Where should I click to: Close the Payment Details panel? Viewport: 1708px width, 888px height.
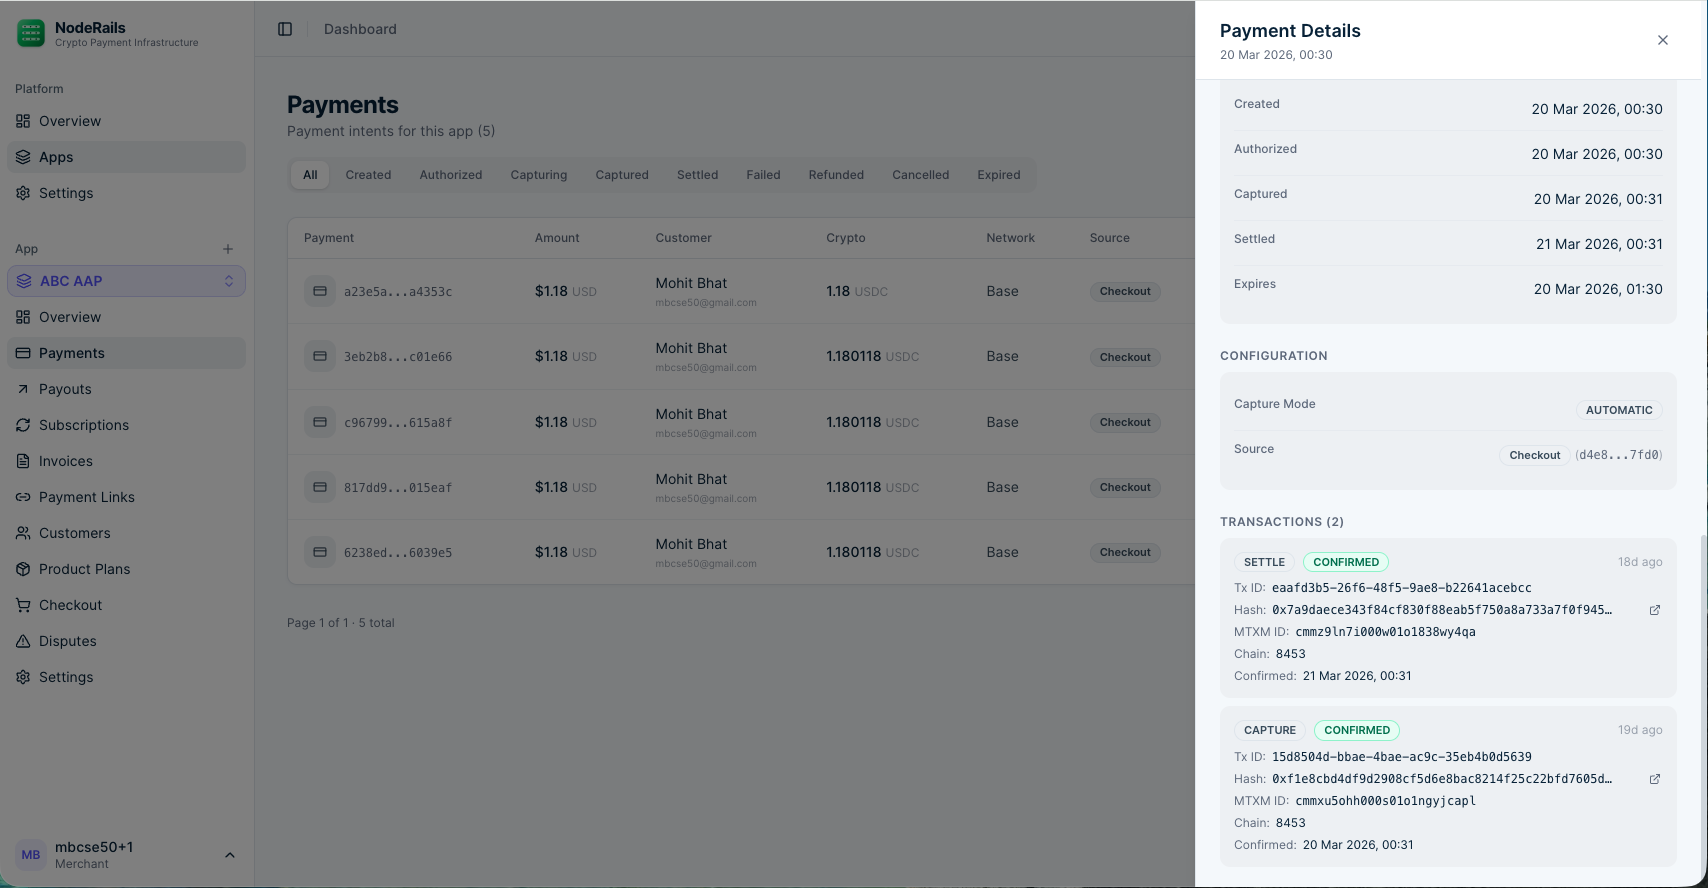(1662, 40)
